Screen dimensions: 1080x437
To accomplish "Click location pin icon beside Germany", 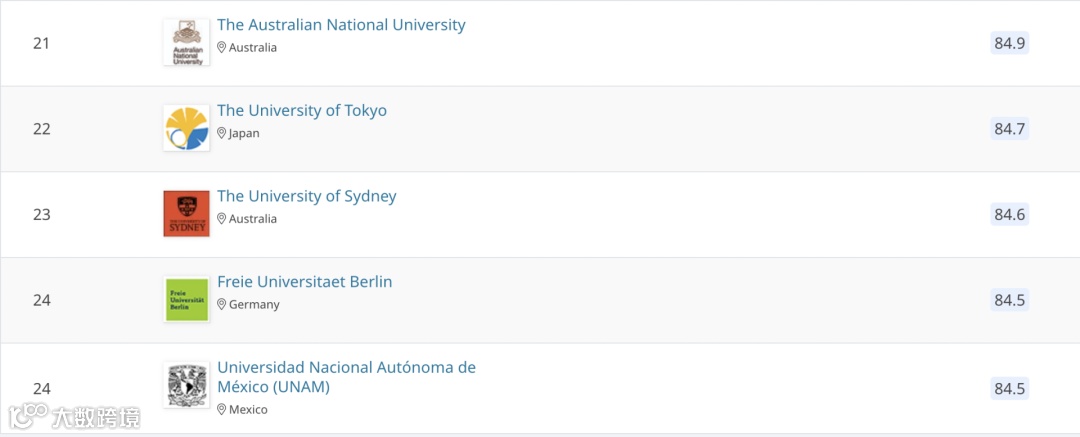I will [x=222, y=304].
